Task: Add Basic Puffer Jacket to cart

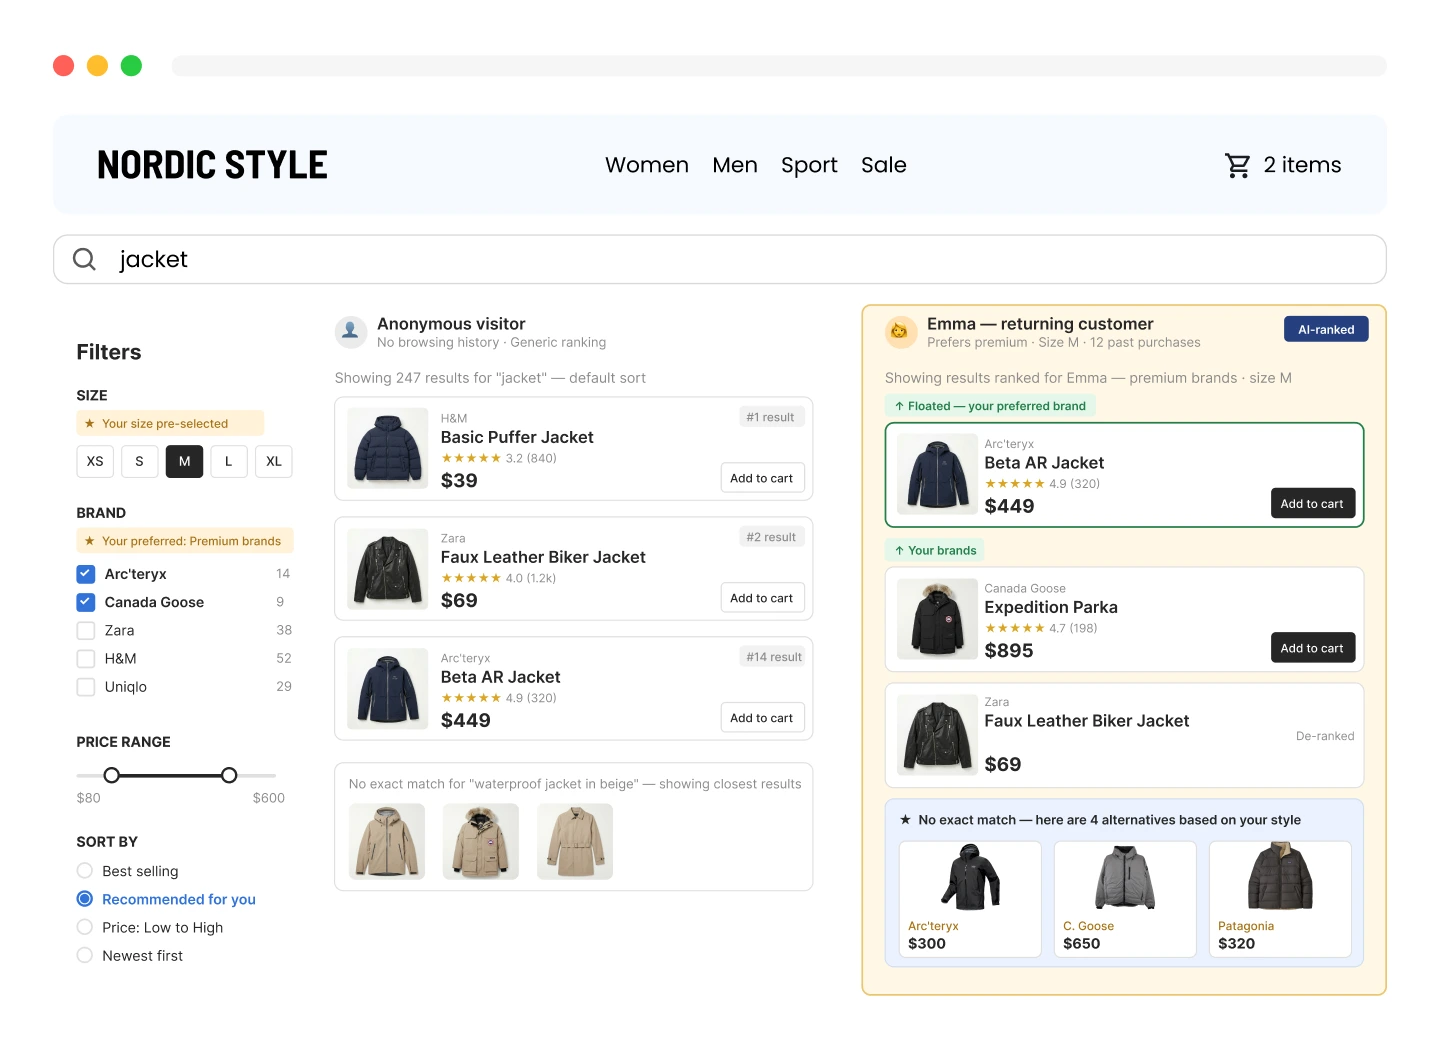Action: [x=762, y=478]
